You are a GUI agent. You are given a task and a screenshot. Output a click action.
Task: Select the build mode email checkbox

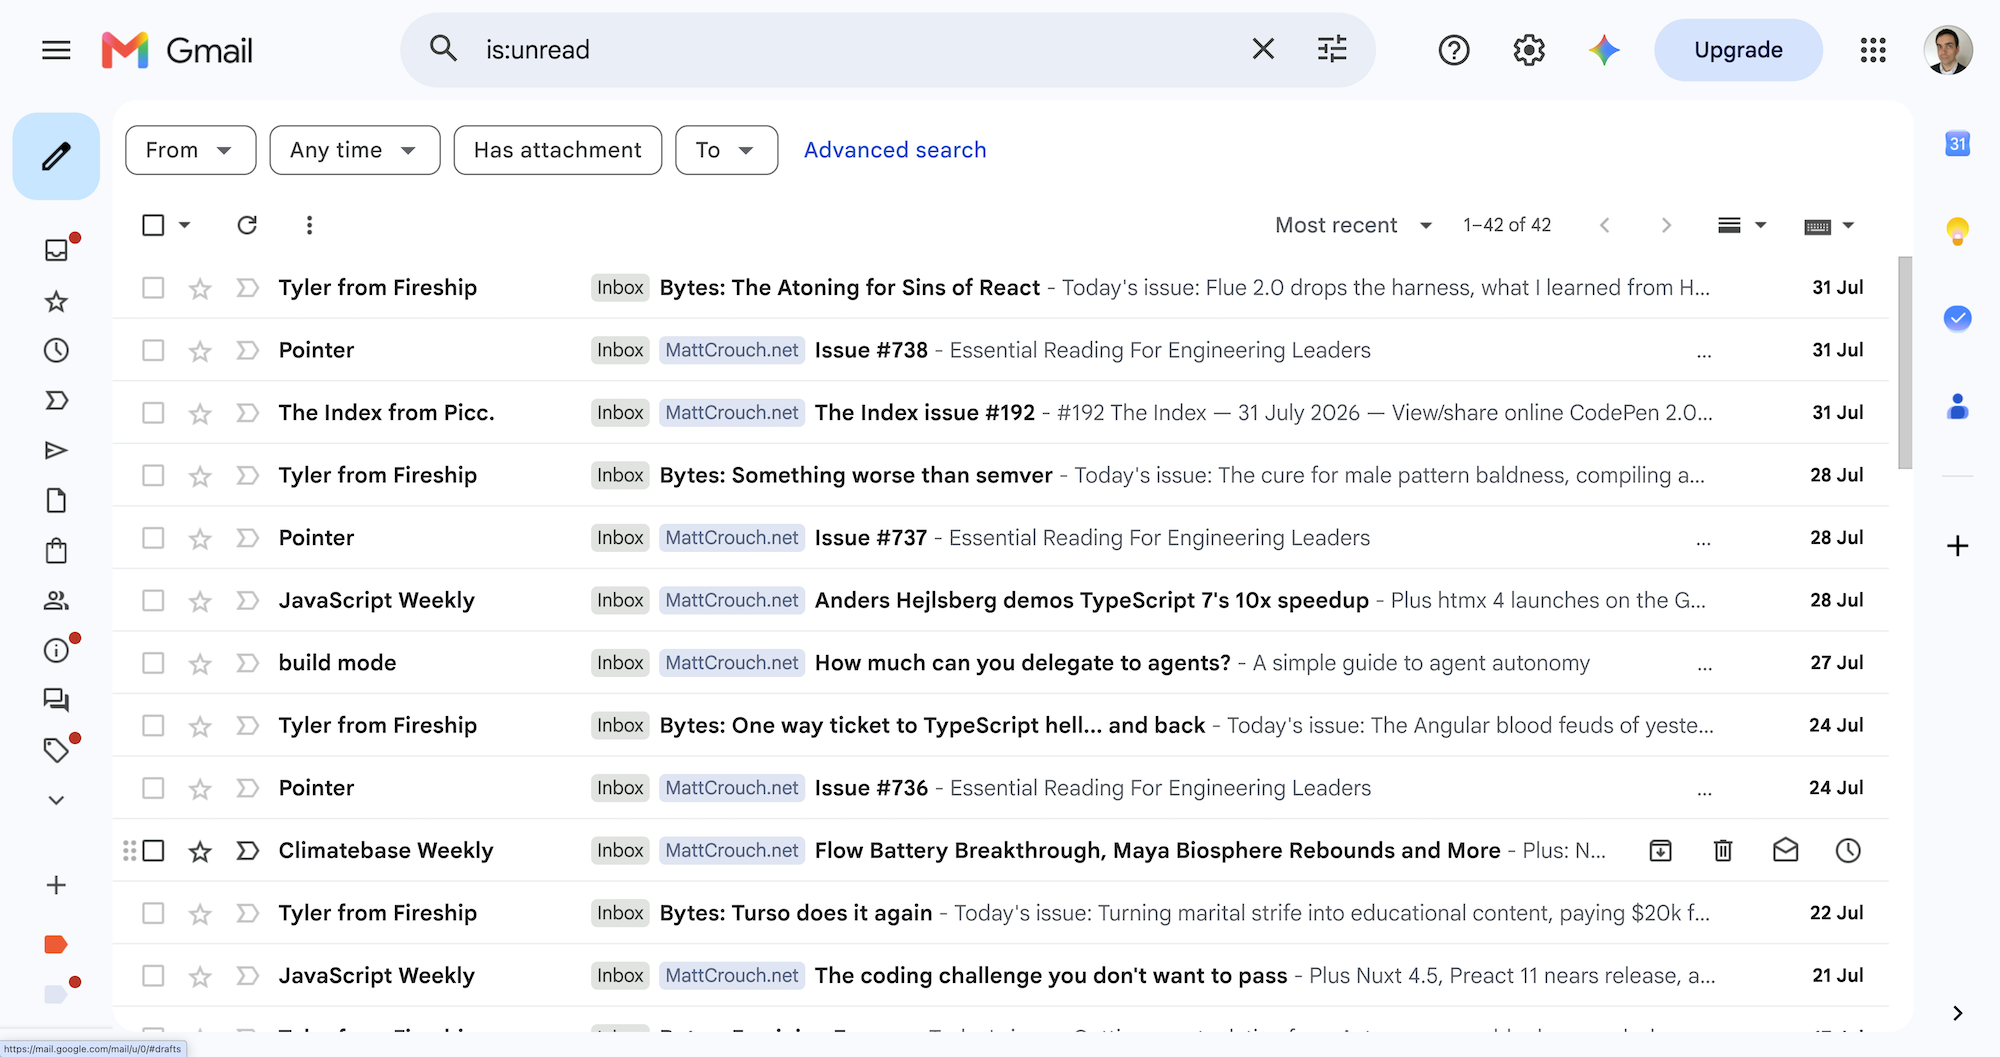[153, 663]
